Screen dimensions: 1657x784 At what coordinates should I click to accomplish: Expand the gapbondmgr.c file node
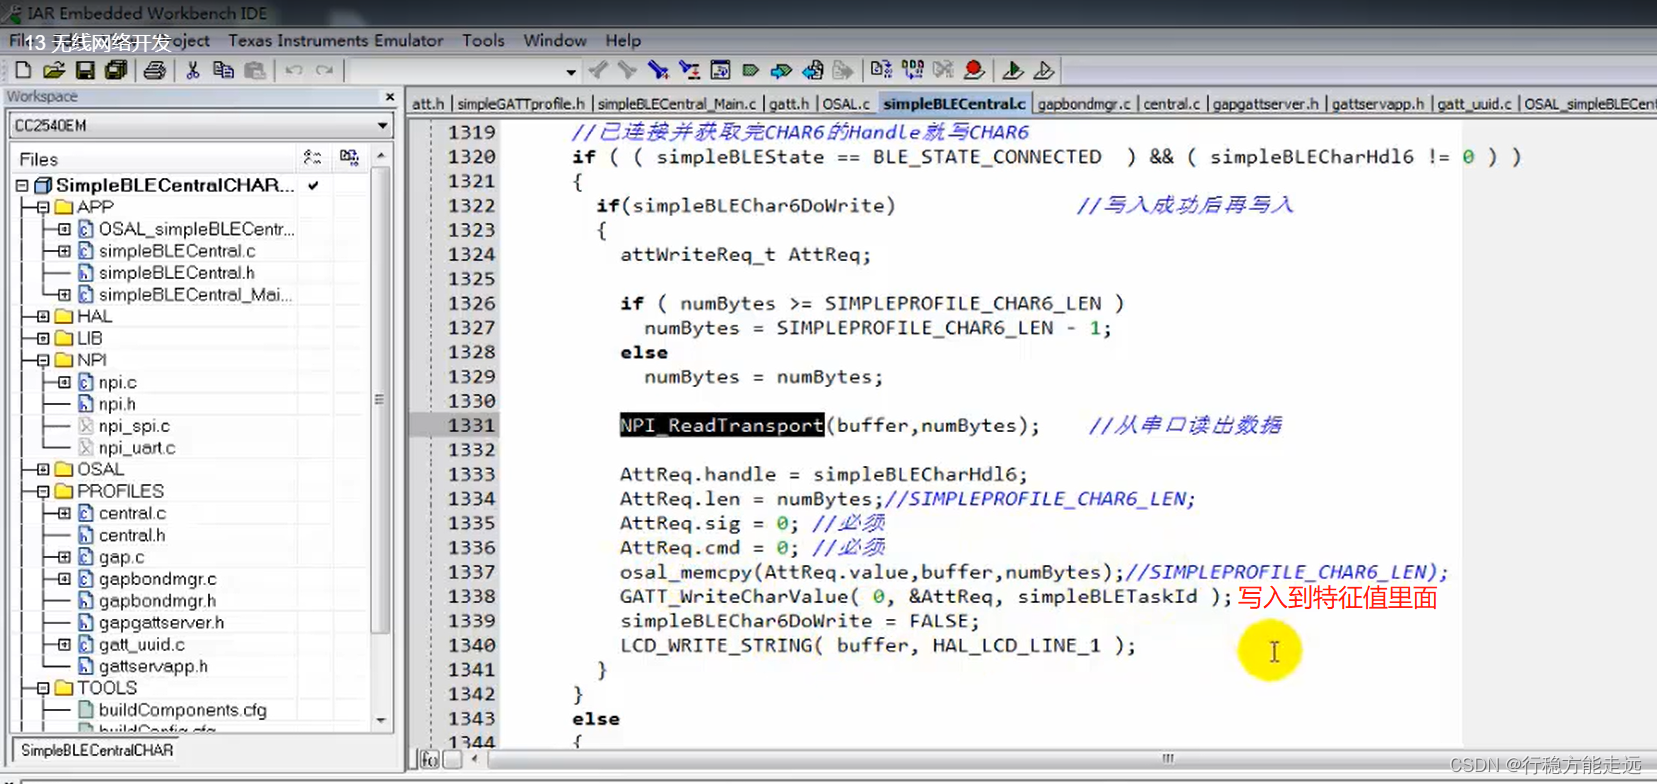[64, 579]
